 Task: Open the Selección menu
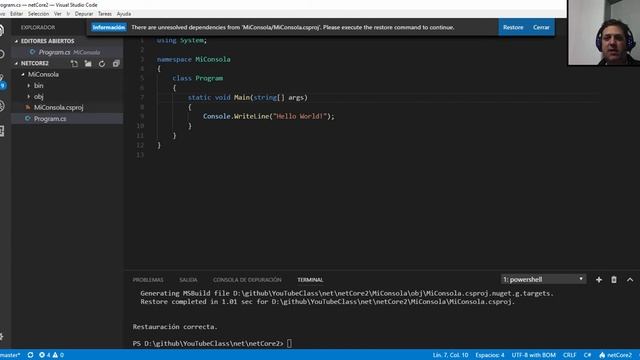[38, 14]
